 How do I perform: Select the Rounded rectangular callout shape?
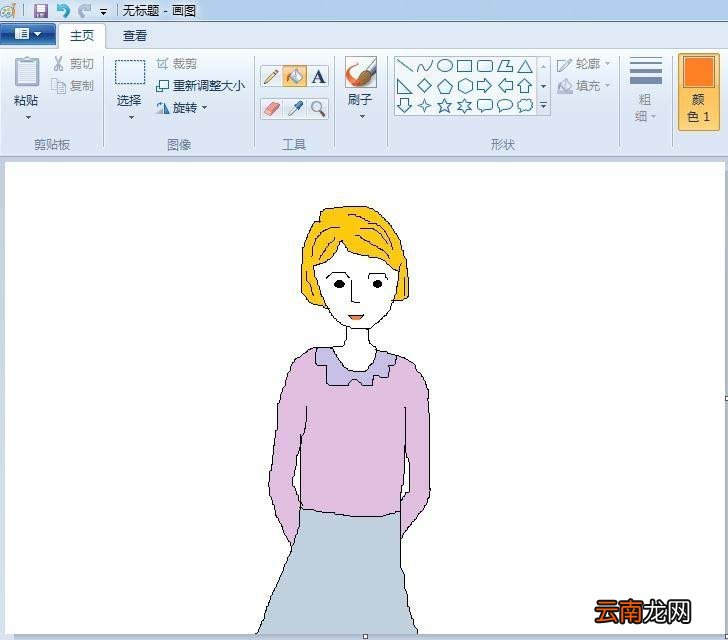485,105
